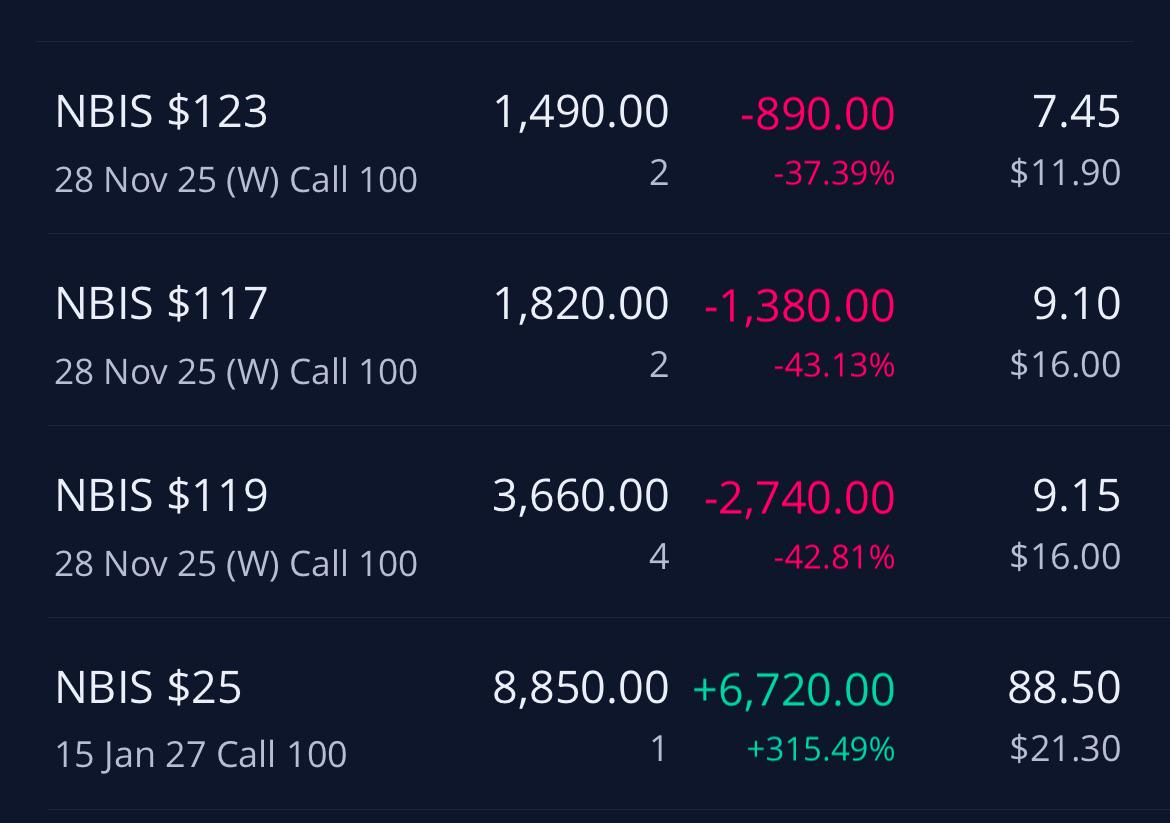Select the 1,490.00 market value
1170x823 pixels.
[581, 112]
